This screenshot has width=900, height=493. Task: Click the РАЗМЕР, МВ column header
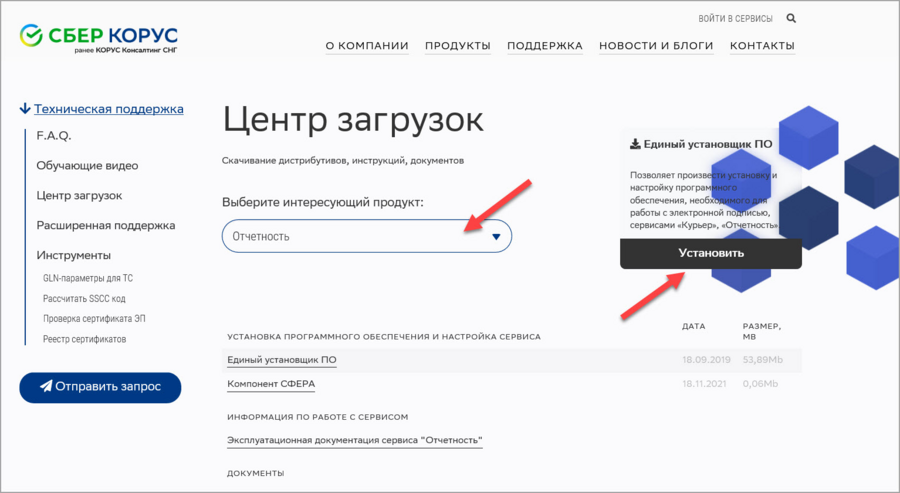[x=762, y=331]
